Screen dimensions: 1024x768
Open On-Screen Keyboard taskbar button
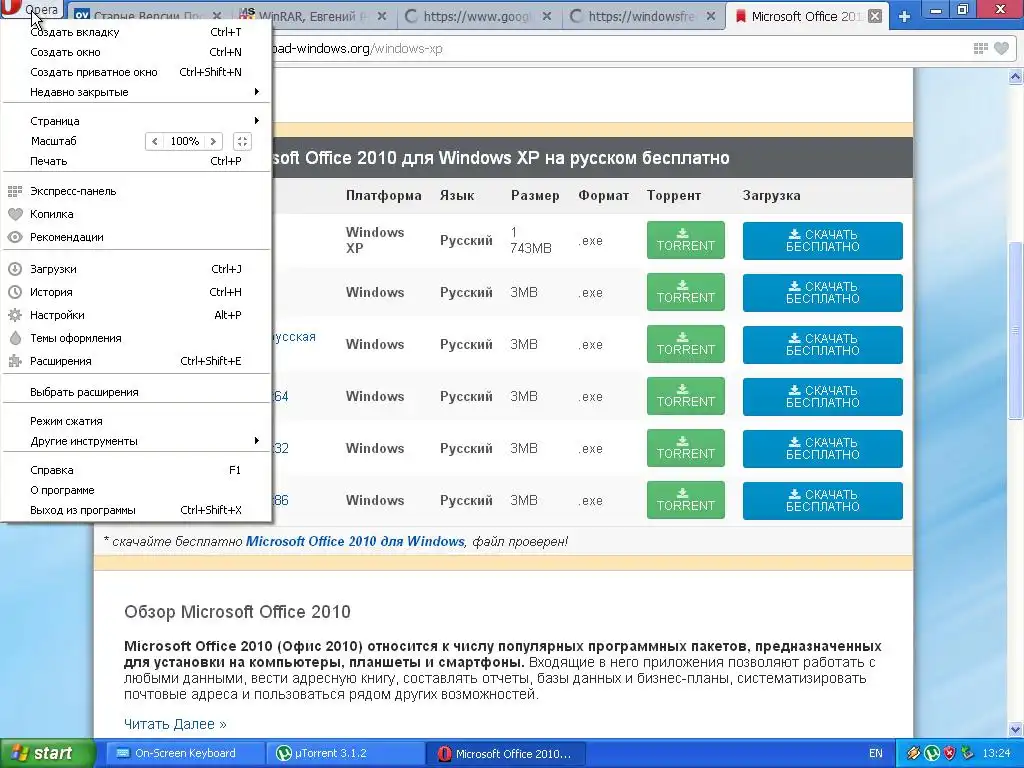point(184,754)
